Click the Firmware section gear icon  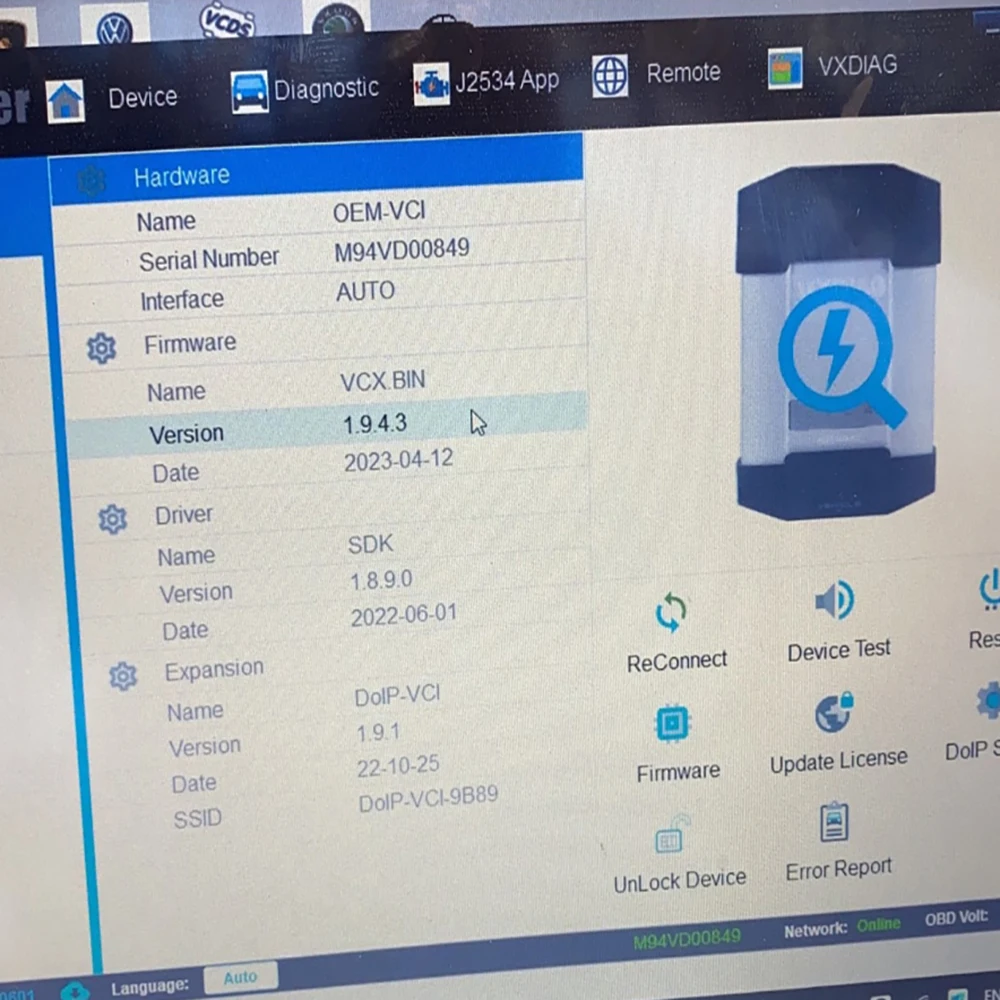pyautogui.click(x=101, y=348)
